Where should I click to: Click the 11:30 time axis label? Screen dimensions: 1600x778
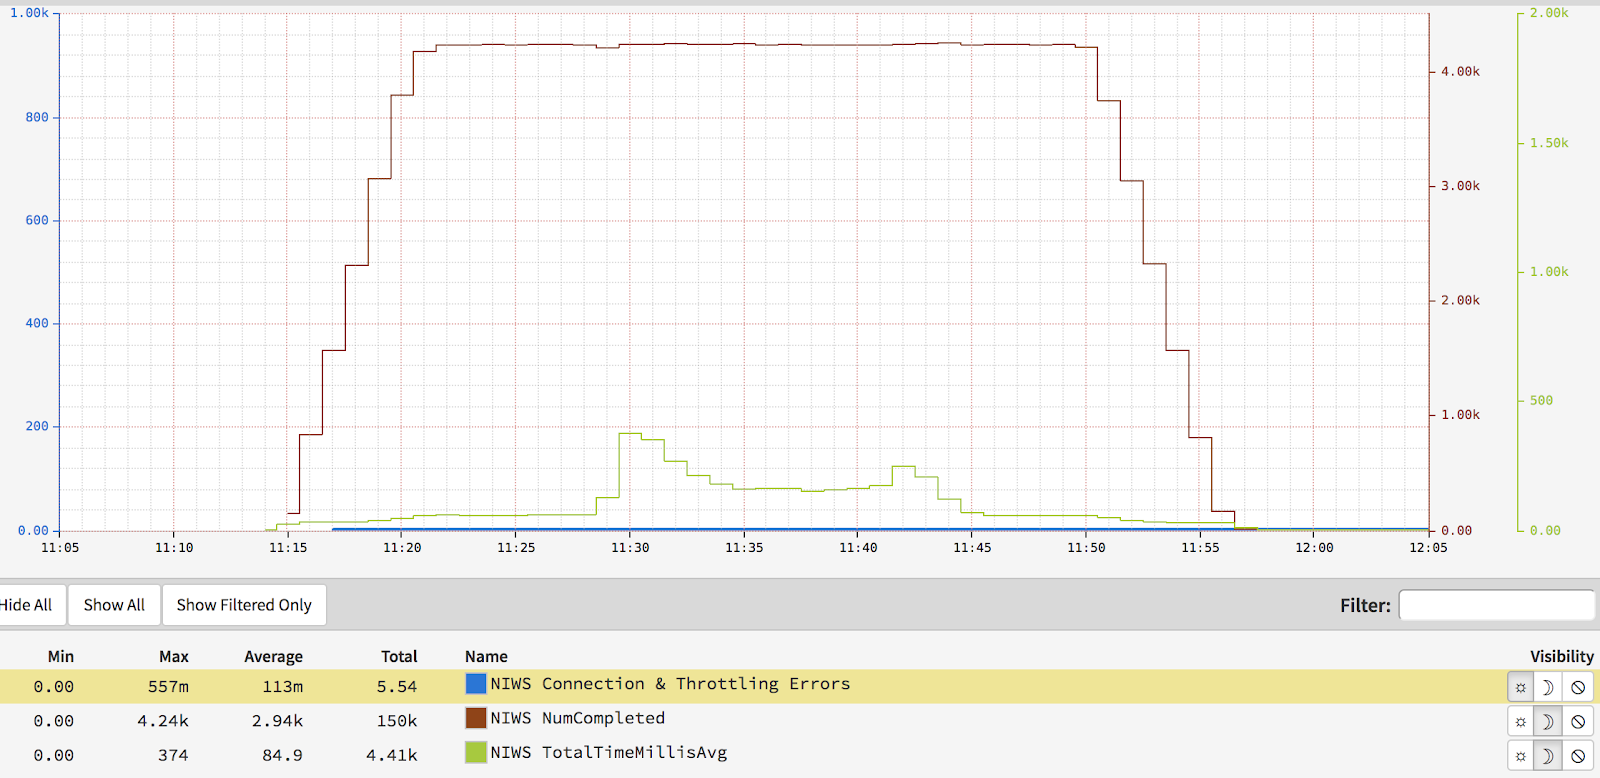coord(630,548)
